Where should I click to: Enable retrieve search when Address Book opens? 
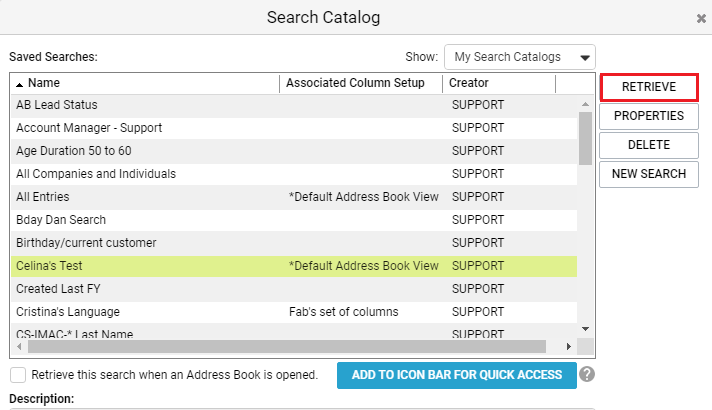click(x=18, y=375)
